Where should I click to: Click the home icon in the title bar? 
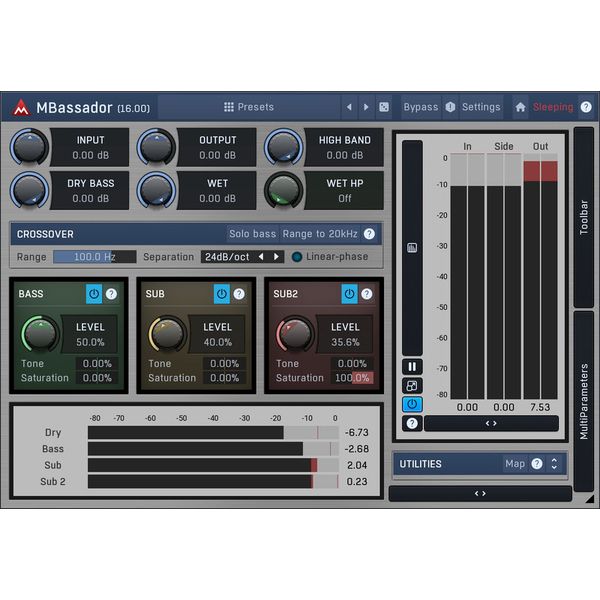click(520, 107)
